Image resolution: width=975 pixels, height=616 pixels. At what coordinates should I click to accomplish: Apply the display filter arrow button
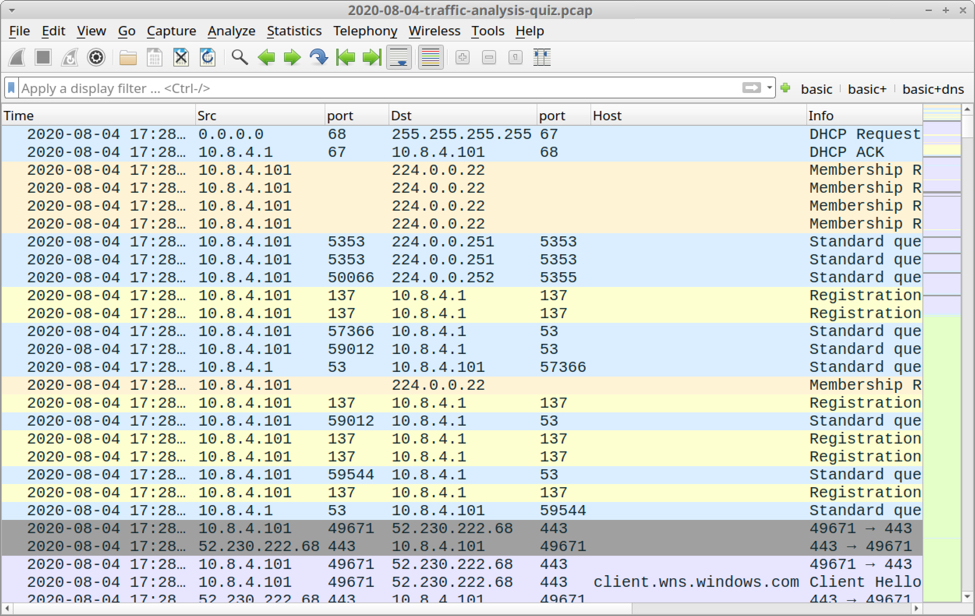point(751,88)
